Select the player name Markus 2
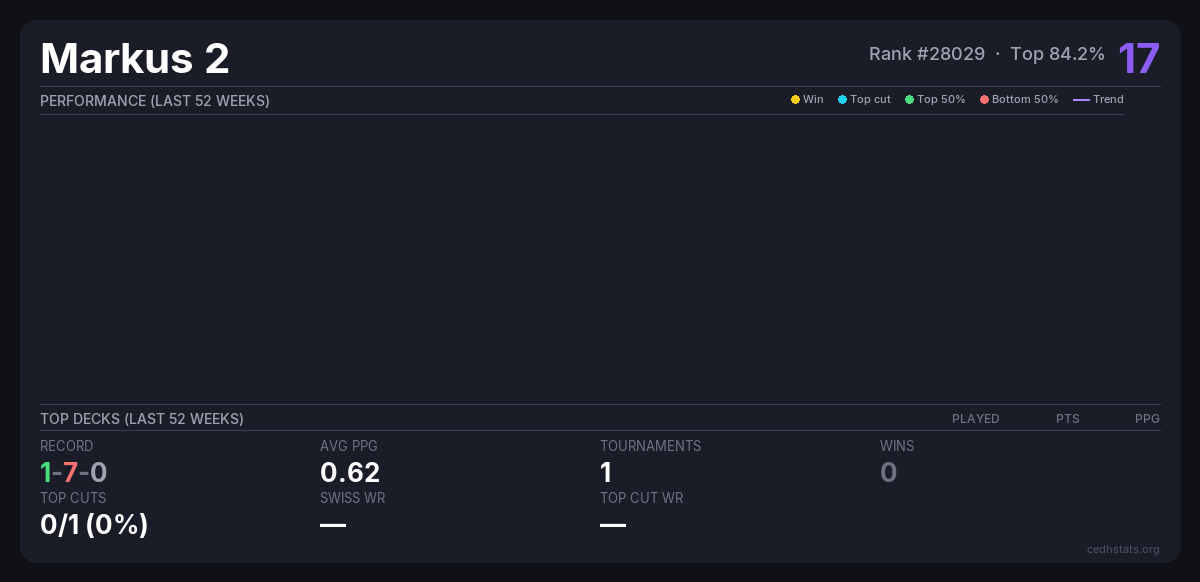The width and height of the screenshot is (1200, 582). pos(135,58)
